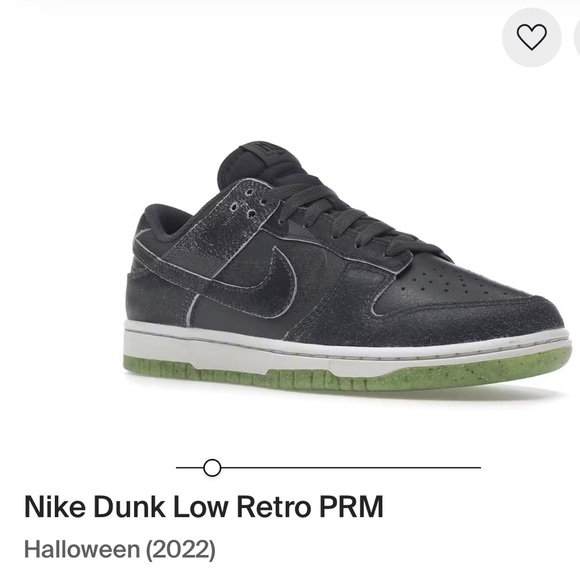Click the image slider's circular handle
Image resolution: width=580 pixels, height=580 pixels.
click(x=212, y=468)
